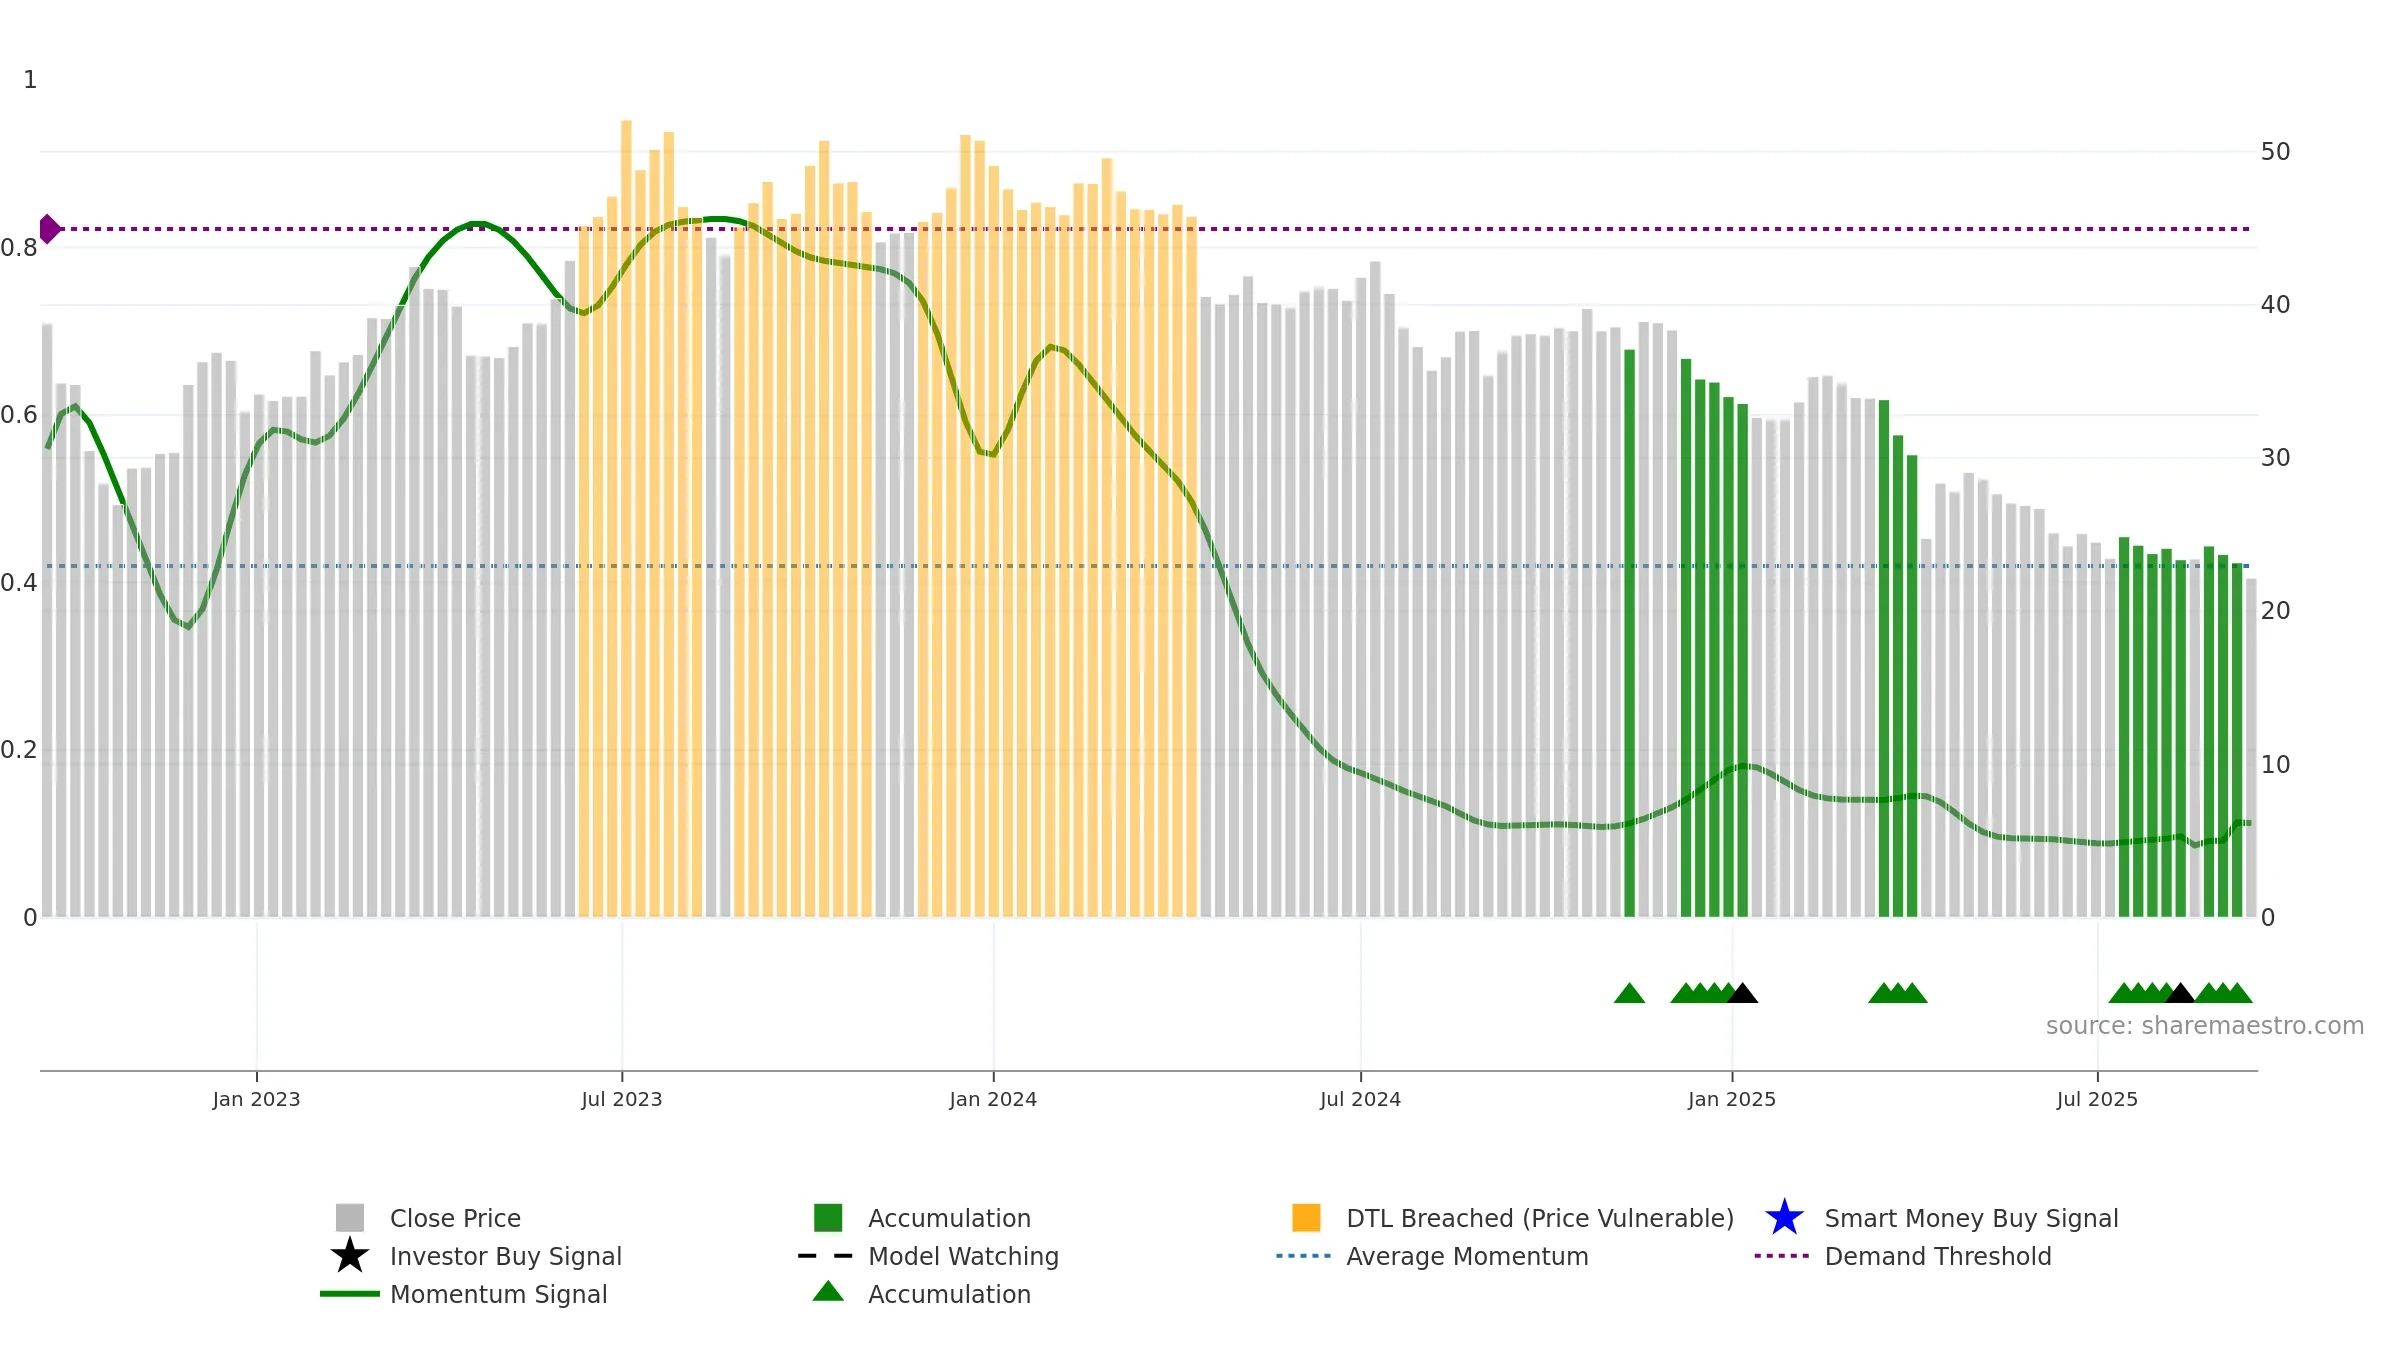Viewport: 2400px width, 1350px height.
Task: Click the Jan 2024 axis label
Action: click(x=993, y=1099)
